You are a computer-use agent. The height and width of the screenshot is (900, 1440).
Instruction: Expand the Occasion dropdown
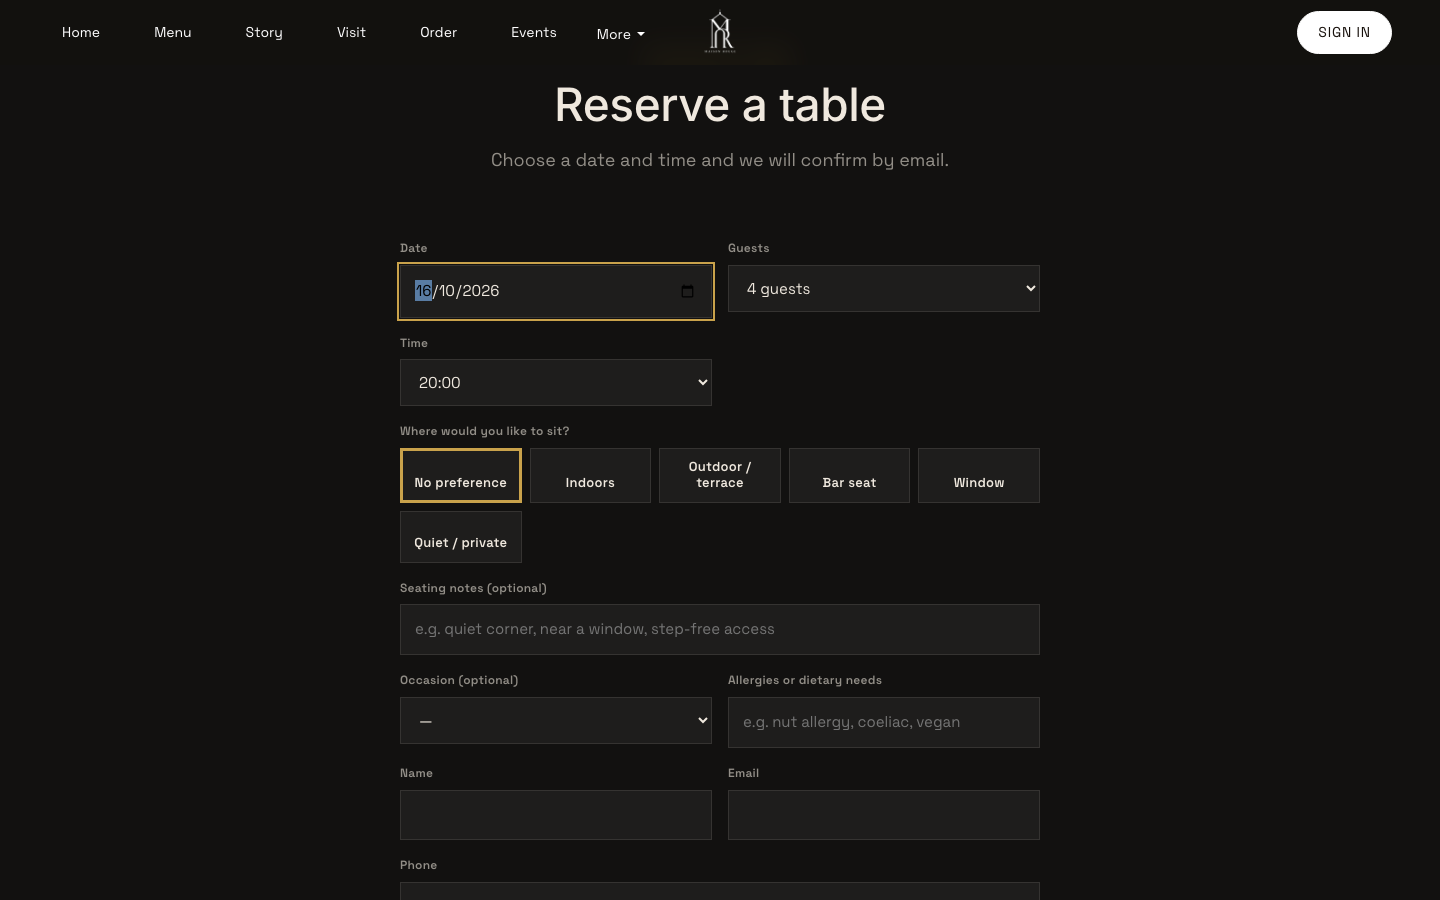coord(556,720)
